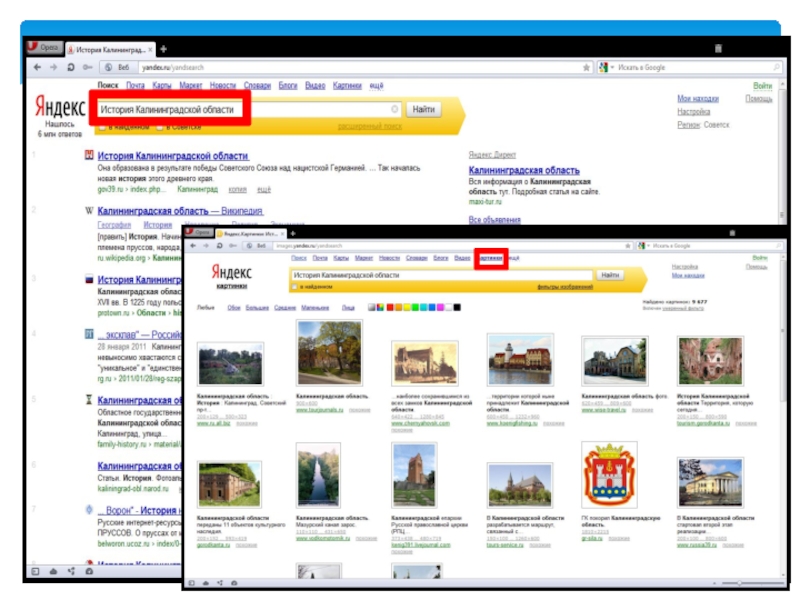The image size is (800, 600).
Task: Filter images by black color swatch
Action: [457, 307]
